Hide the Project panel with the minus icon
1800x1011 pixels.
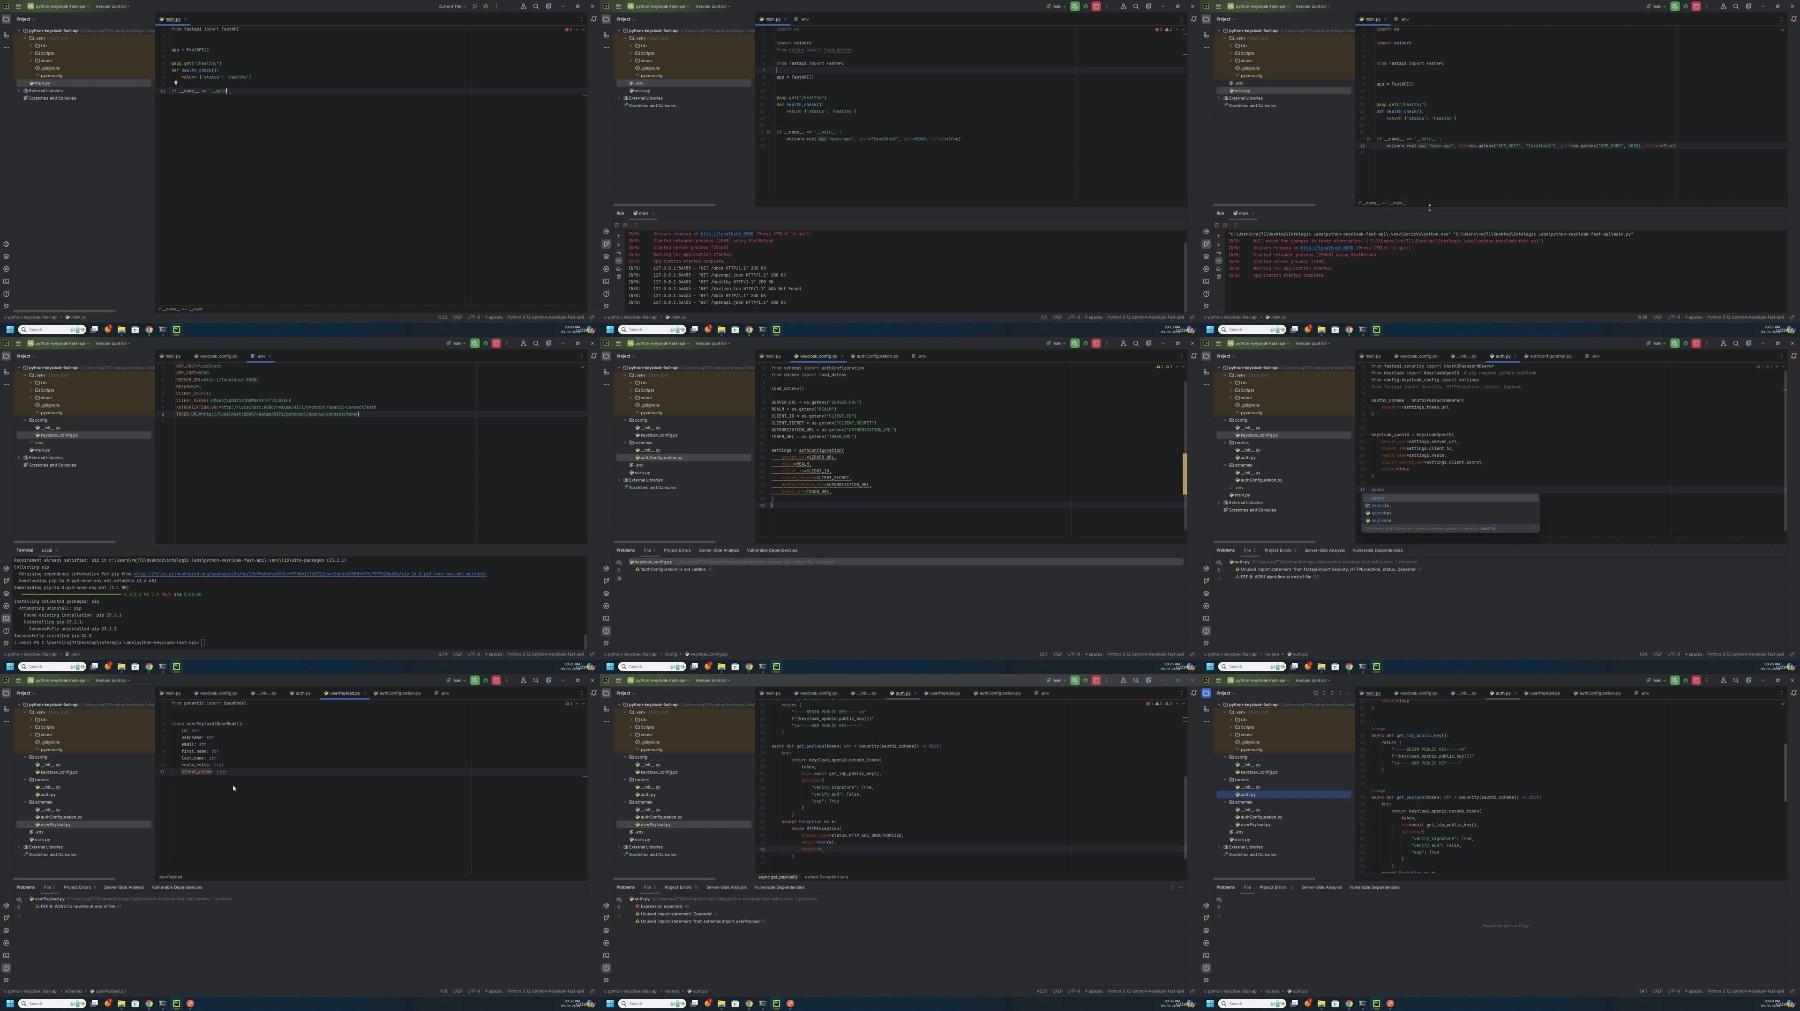click(x=1348, y=693)
